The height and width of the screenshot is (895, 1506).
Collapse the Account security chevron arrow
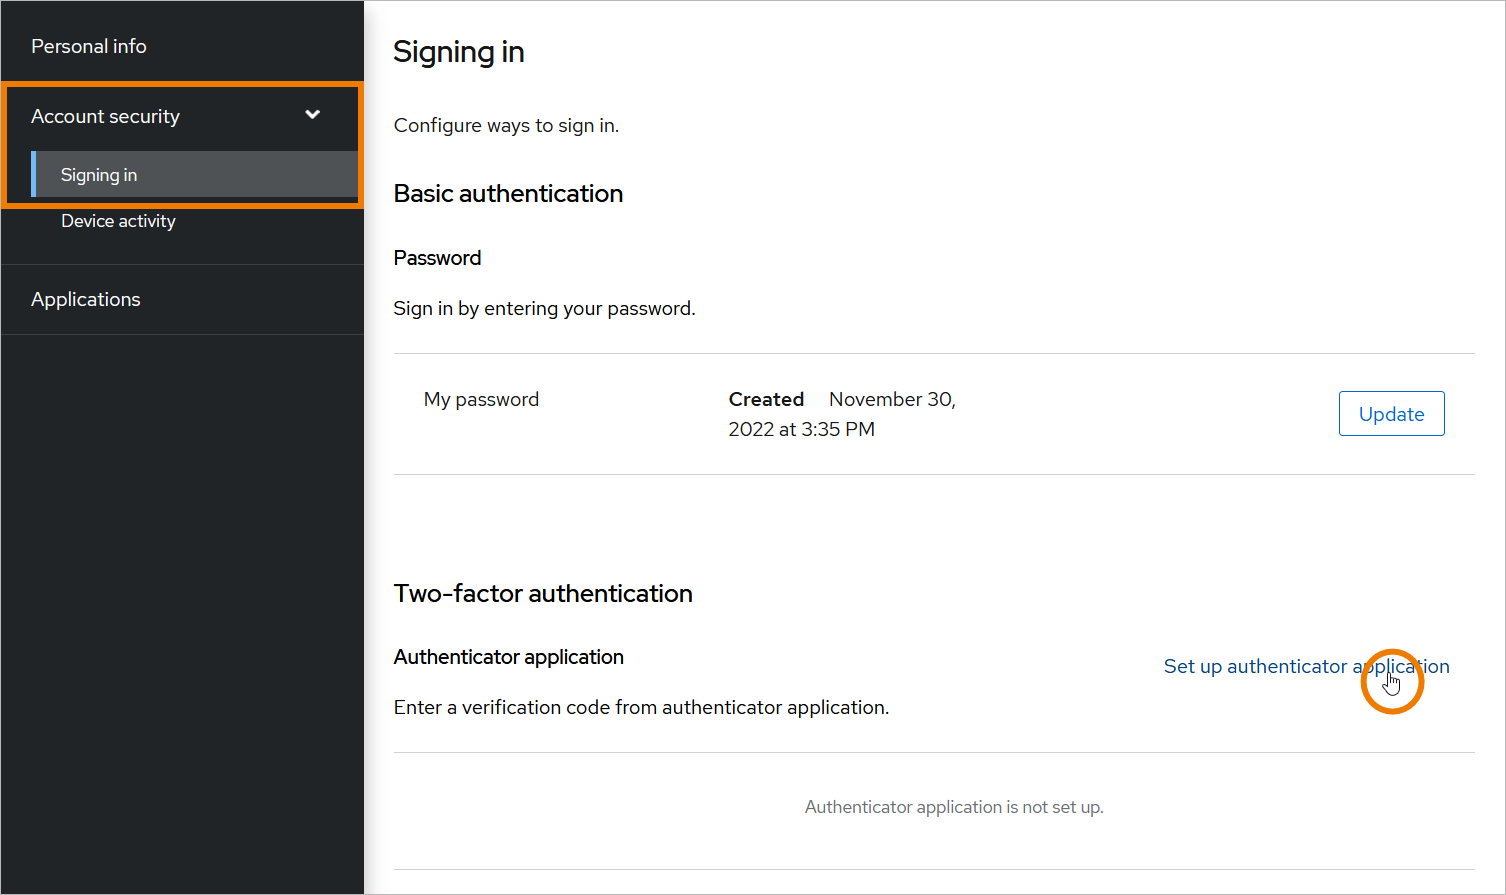point(312,115)
